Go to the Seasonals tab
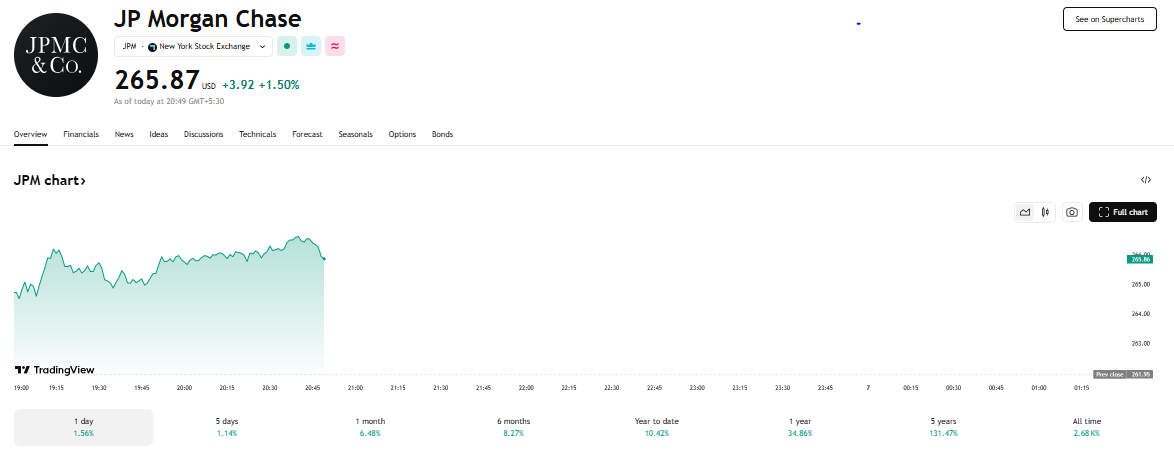 tap(355, 134)
